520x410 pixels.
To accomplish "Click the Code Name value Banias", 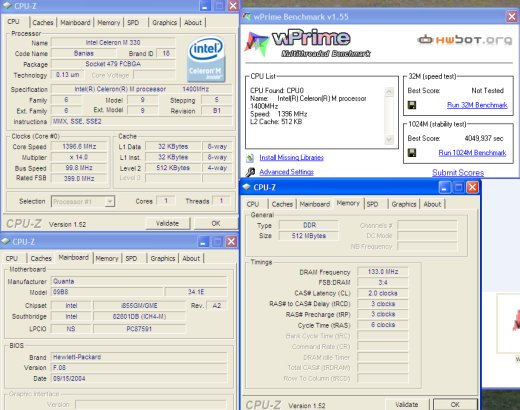I will (x=84, y=53).
